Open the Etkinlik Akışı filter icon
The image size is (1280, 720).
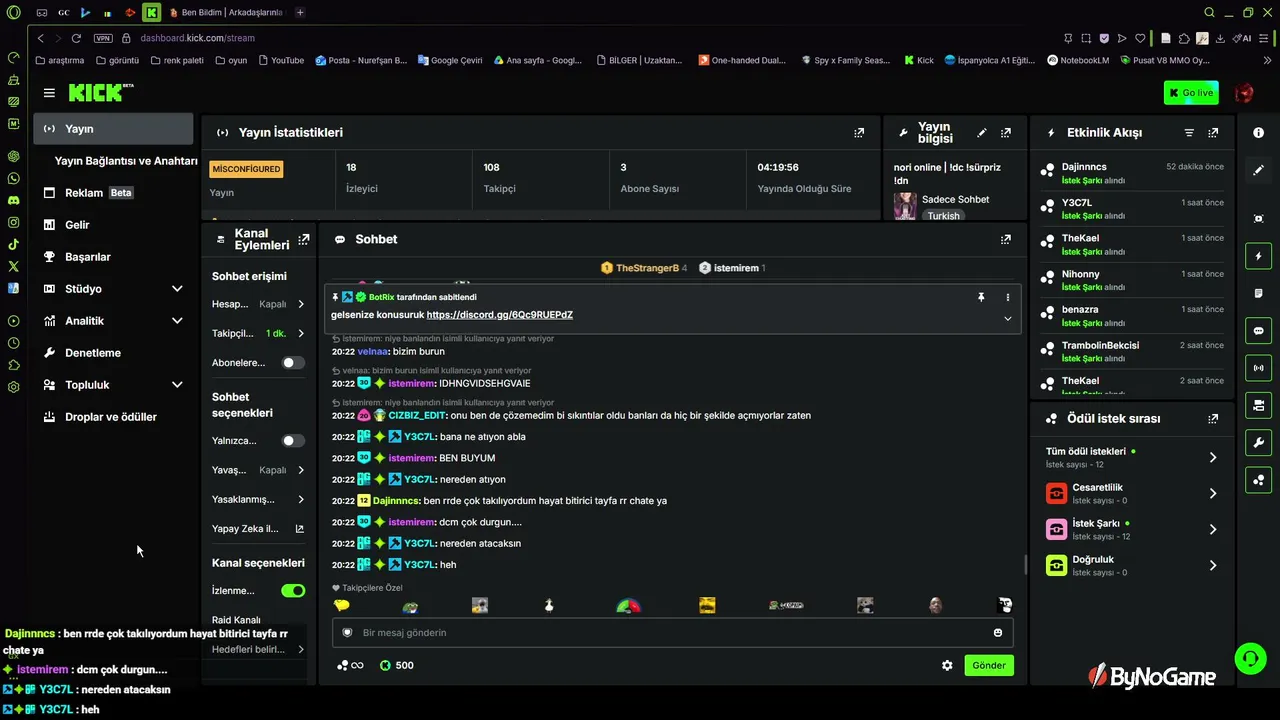coord(1189,132)
